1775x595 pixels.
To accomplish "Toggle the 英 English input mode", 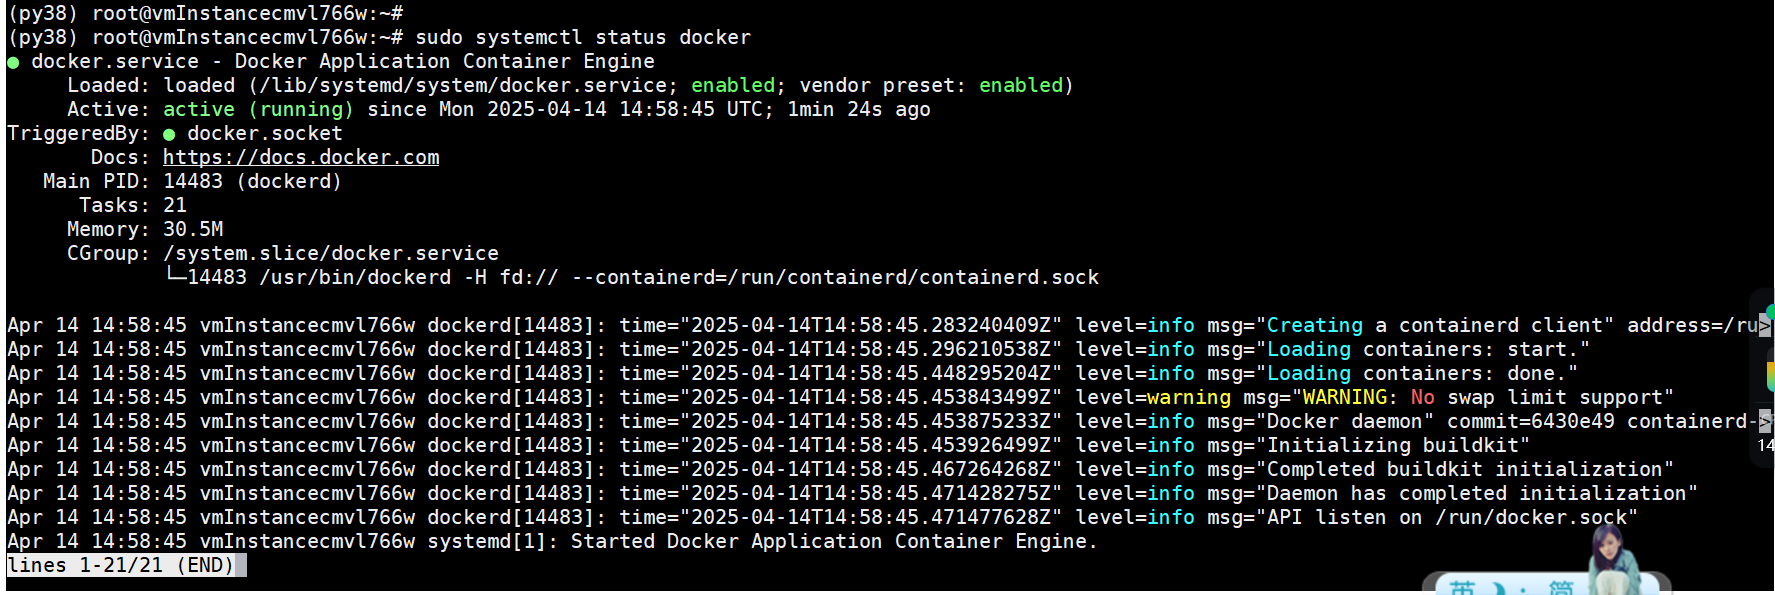I will [1464, 588].
